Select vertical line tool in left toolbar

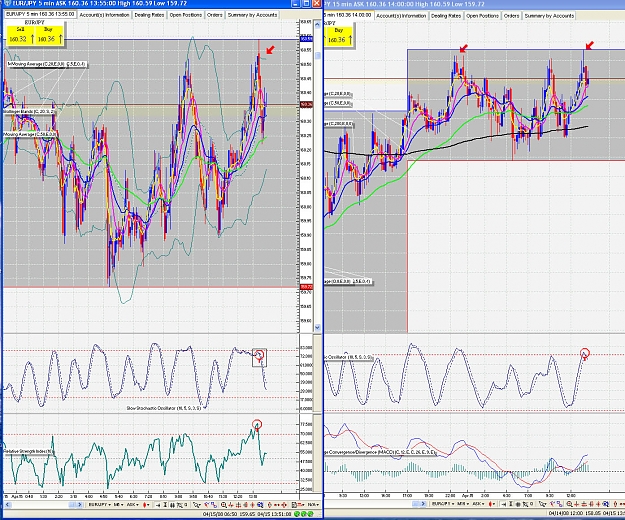[245, 505]
